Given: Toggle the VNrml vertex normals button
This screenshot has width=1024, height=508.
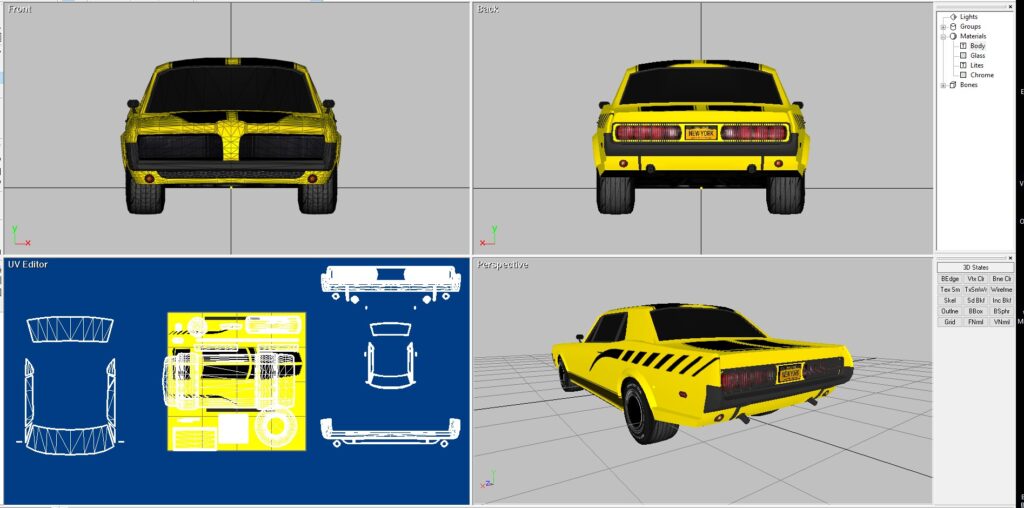Looking at the screenshot, I should point(1001,323).
